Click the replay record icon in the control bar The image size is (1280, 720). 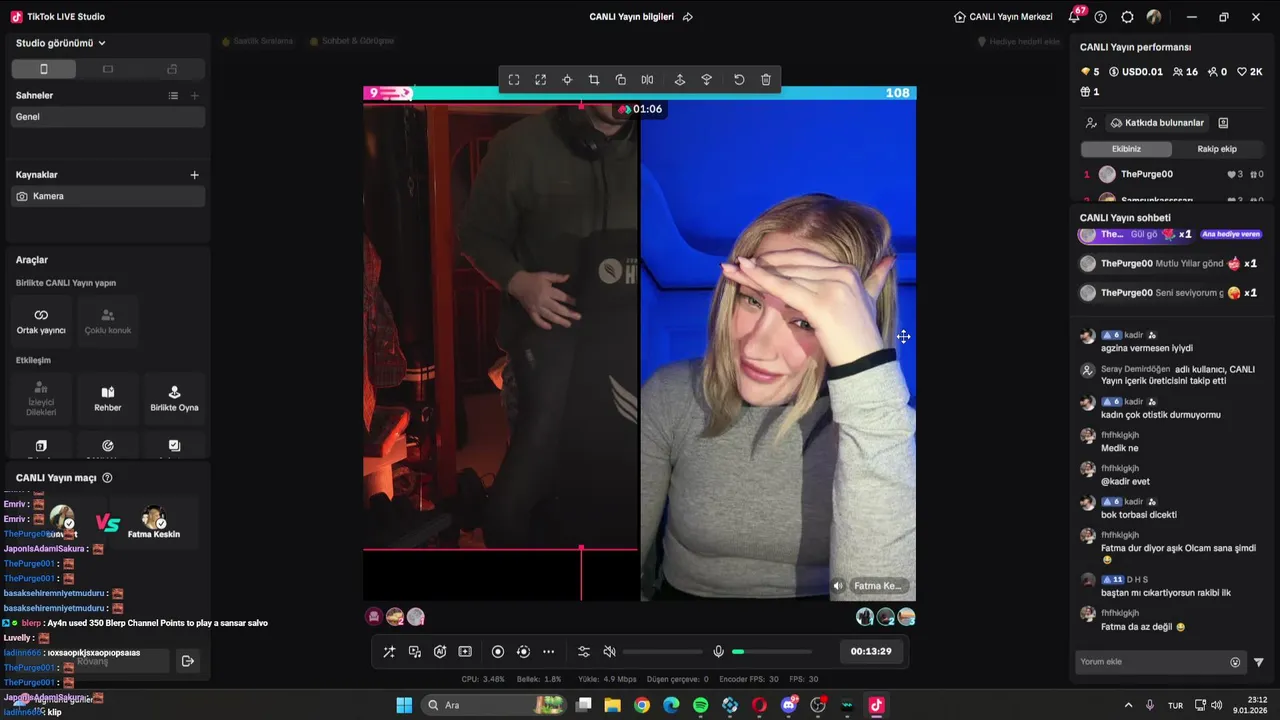[x=523, y=652]
